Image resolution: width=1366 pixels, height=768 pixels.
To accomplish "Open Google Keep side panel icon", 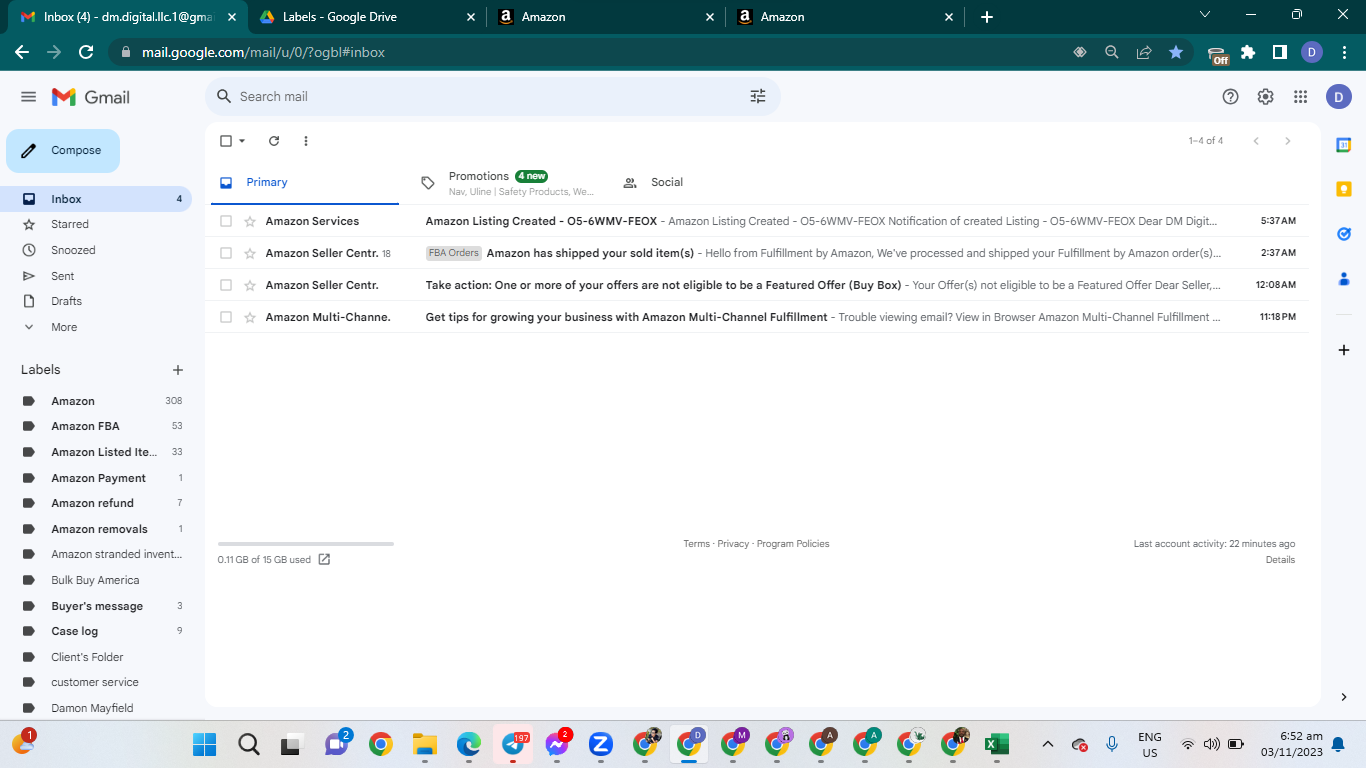I will (x=1344, y=189).
